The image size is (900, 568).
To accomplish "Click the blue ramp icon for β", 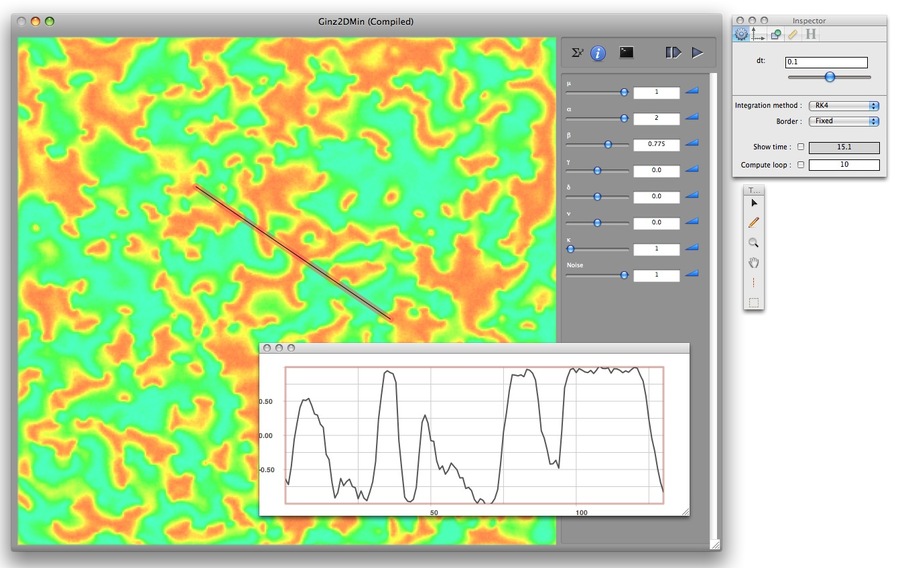I will tap(692, 143).
